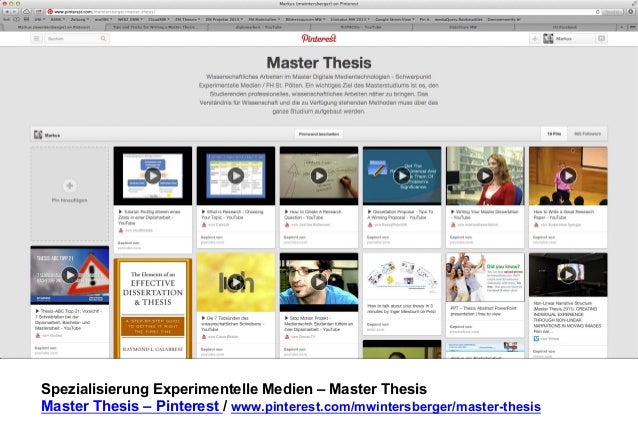
Task: Click the plus icon in the Pinterest header
Action: click(535, 39)
